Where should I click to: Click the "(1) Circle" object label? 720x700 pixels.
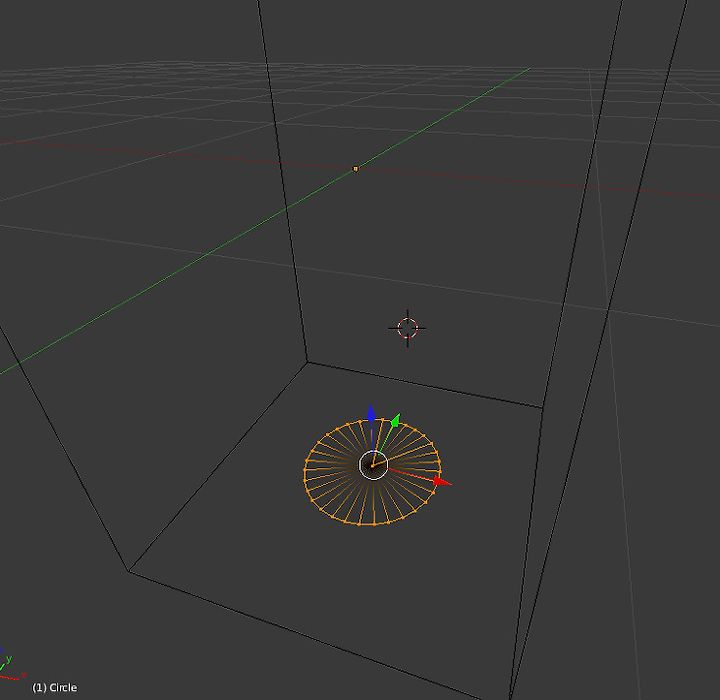[55, 687]
